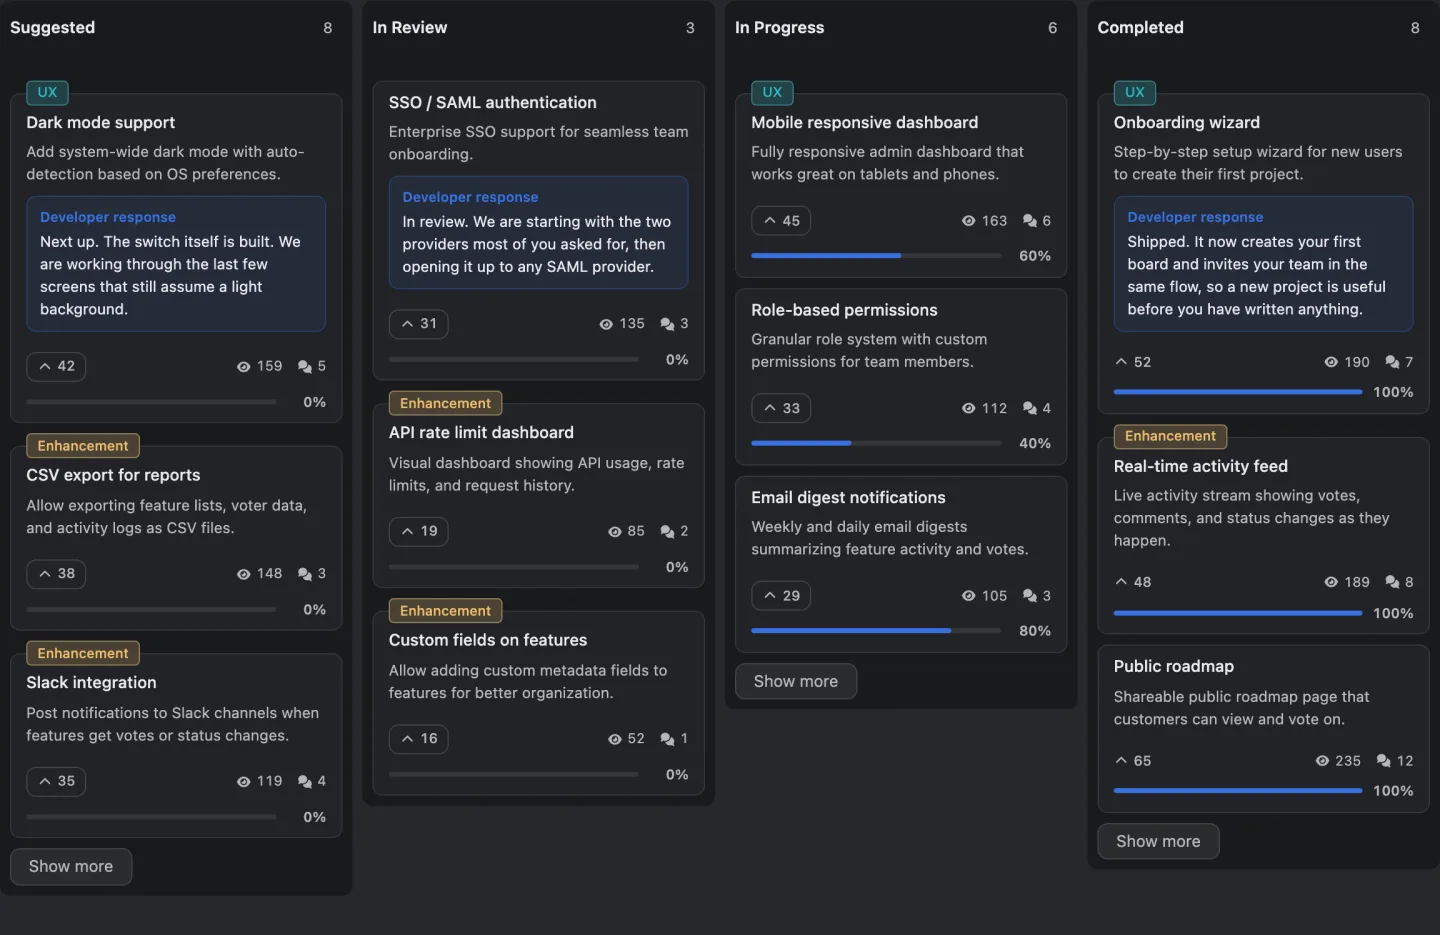Open comments on Role-based permissions
The height and width of the screenshot is (935, 1440).
[1030, 408]
